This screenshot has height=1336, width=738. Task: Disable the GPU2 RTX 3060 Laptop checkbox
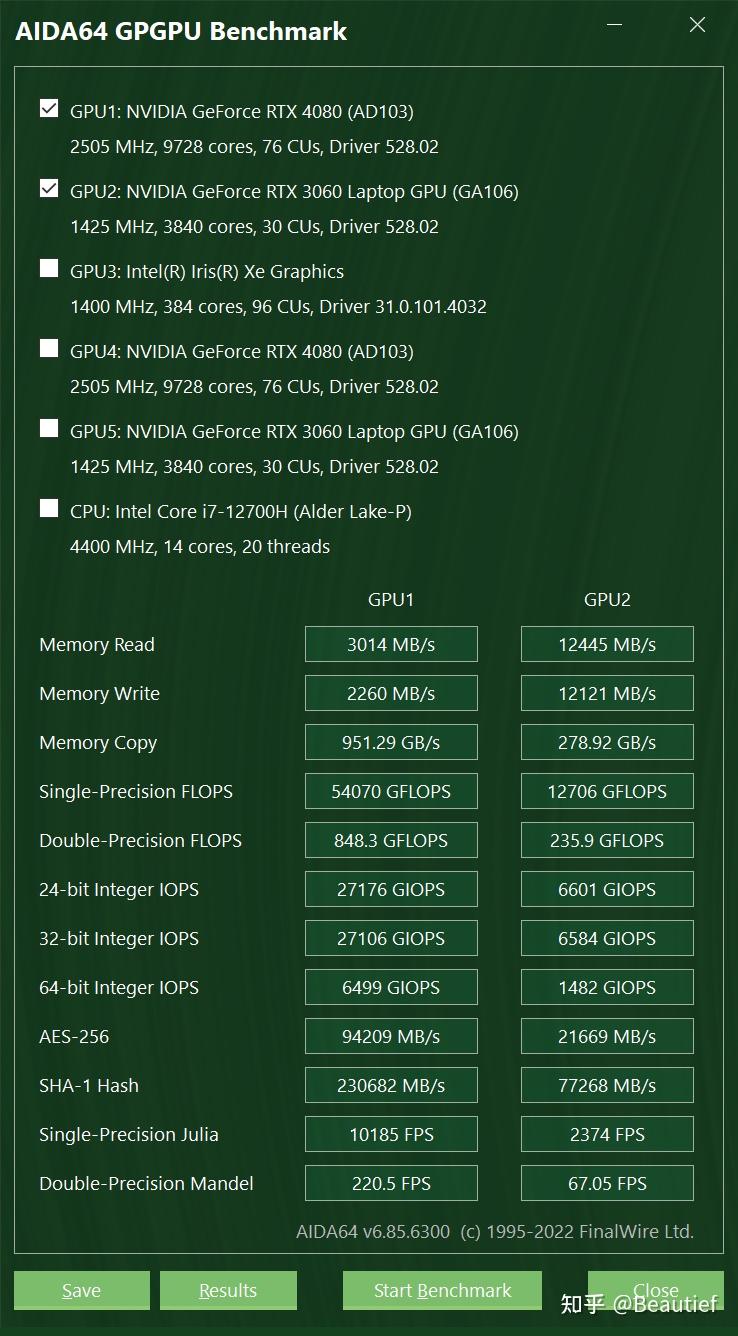click(x=48, y=188)
